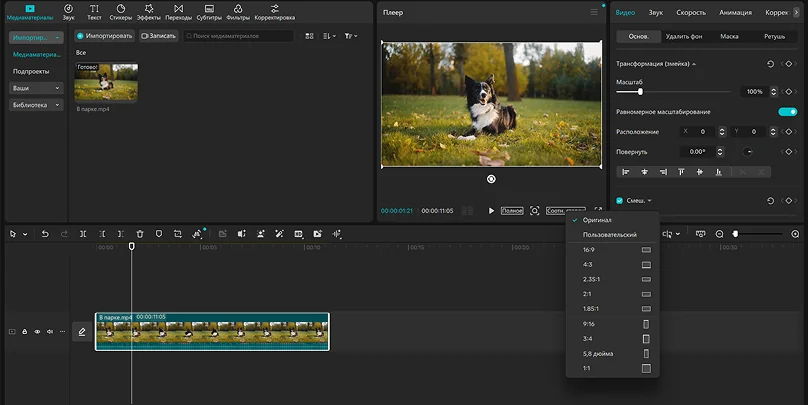Switch to the Скорость tab
The image size is (808, 405).
tap(691, 12)
